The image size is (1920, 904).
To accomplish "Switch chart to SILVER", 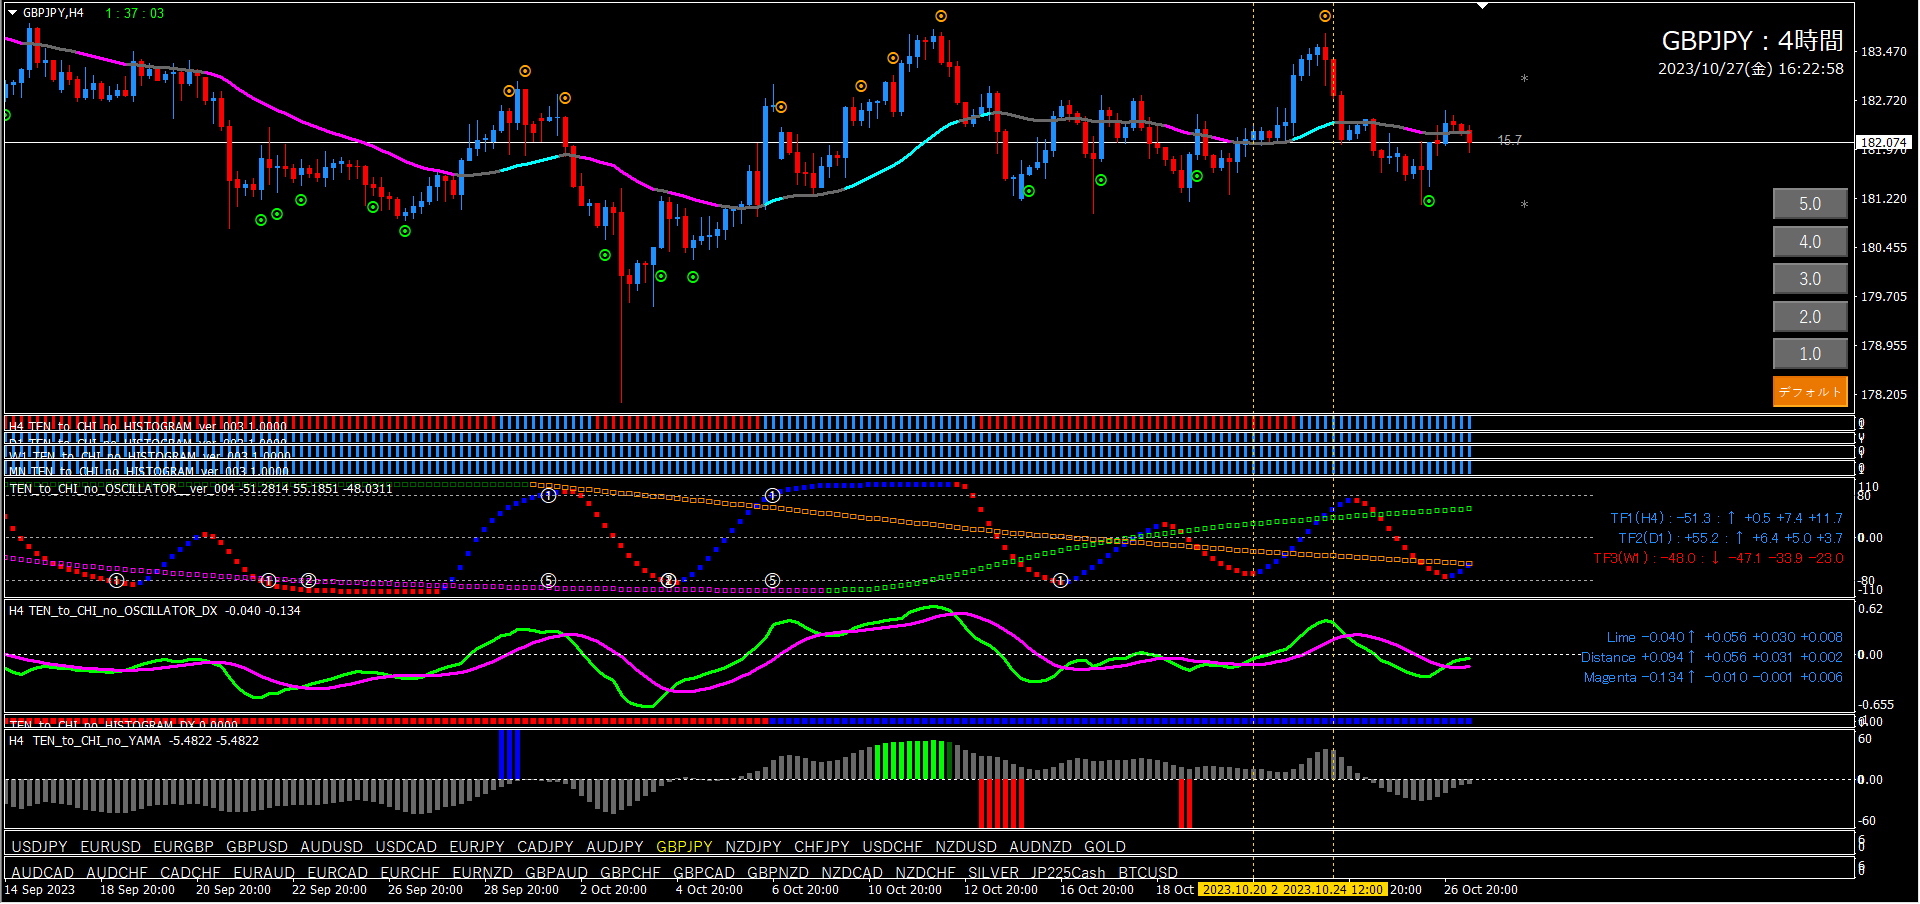I will tap(993, 873).
